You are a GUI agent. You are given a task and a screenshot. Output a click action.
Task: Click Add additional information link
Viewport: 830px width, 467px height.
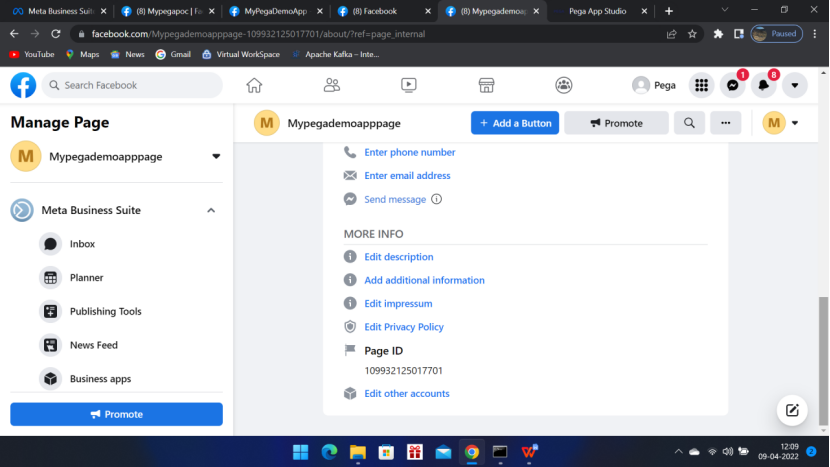coord(424,280)
